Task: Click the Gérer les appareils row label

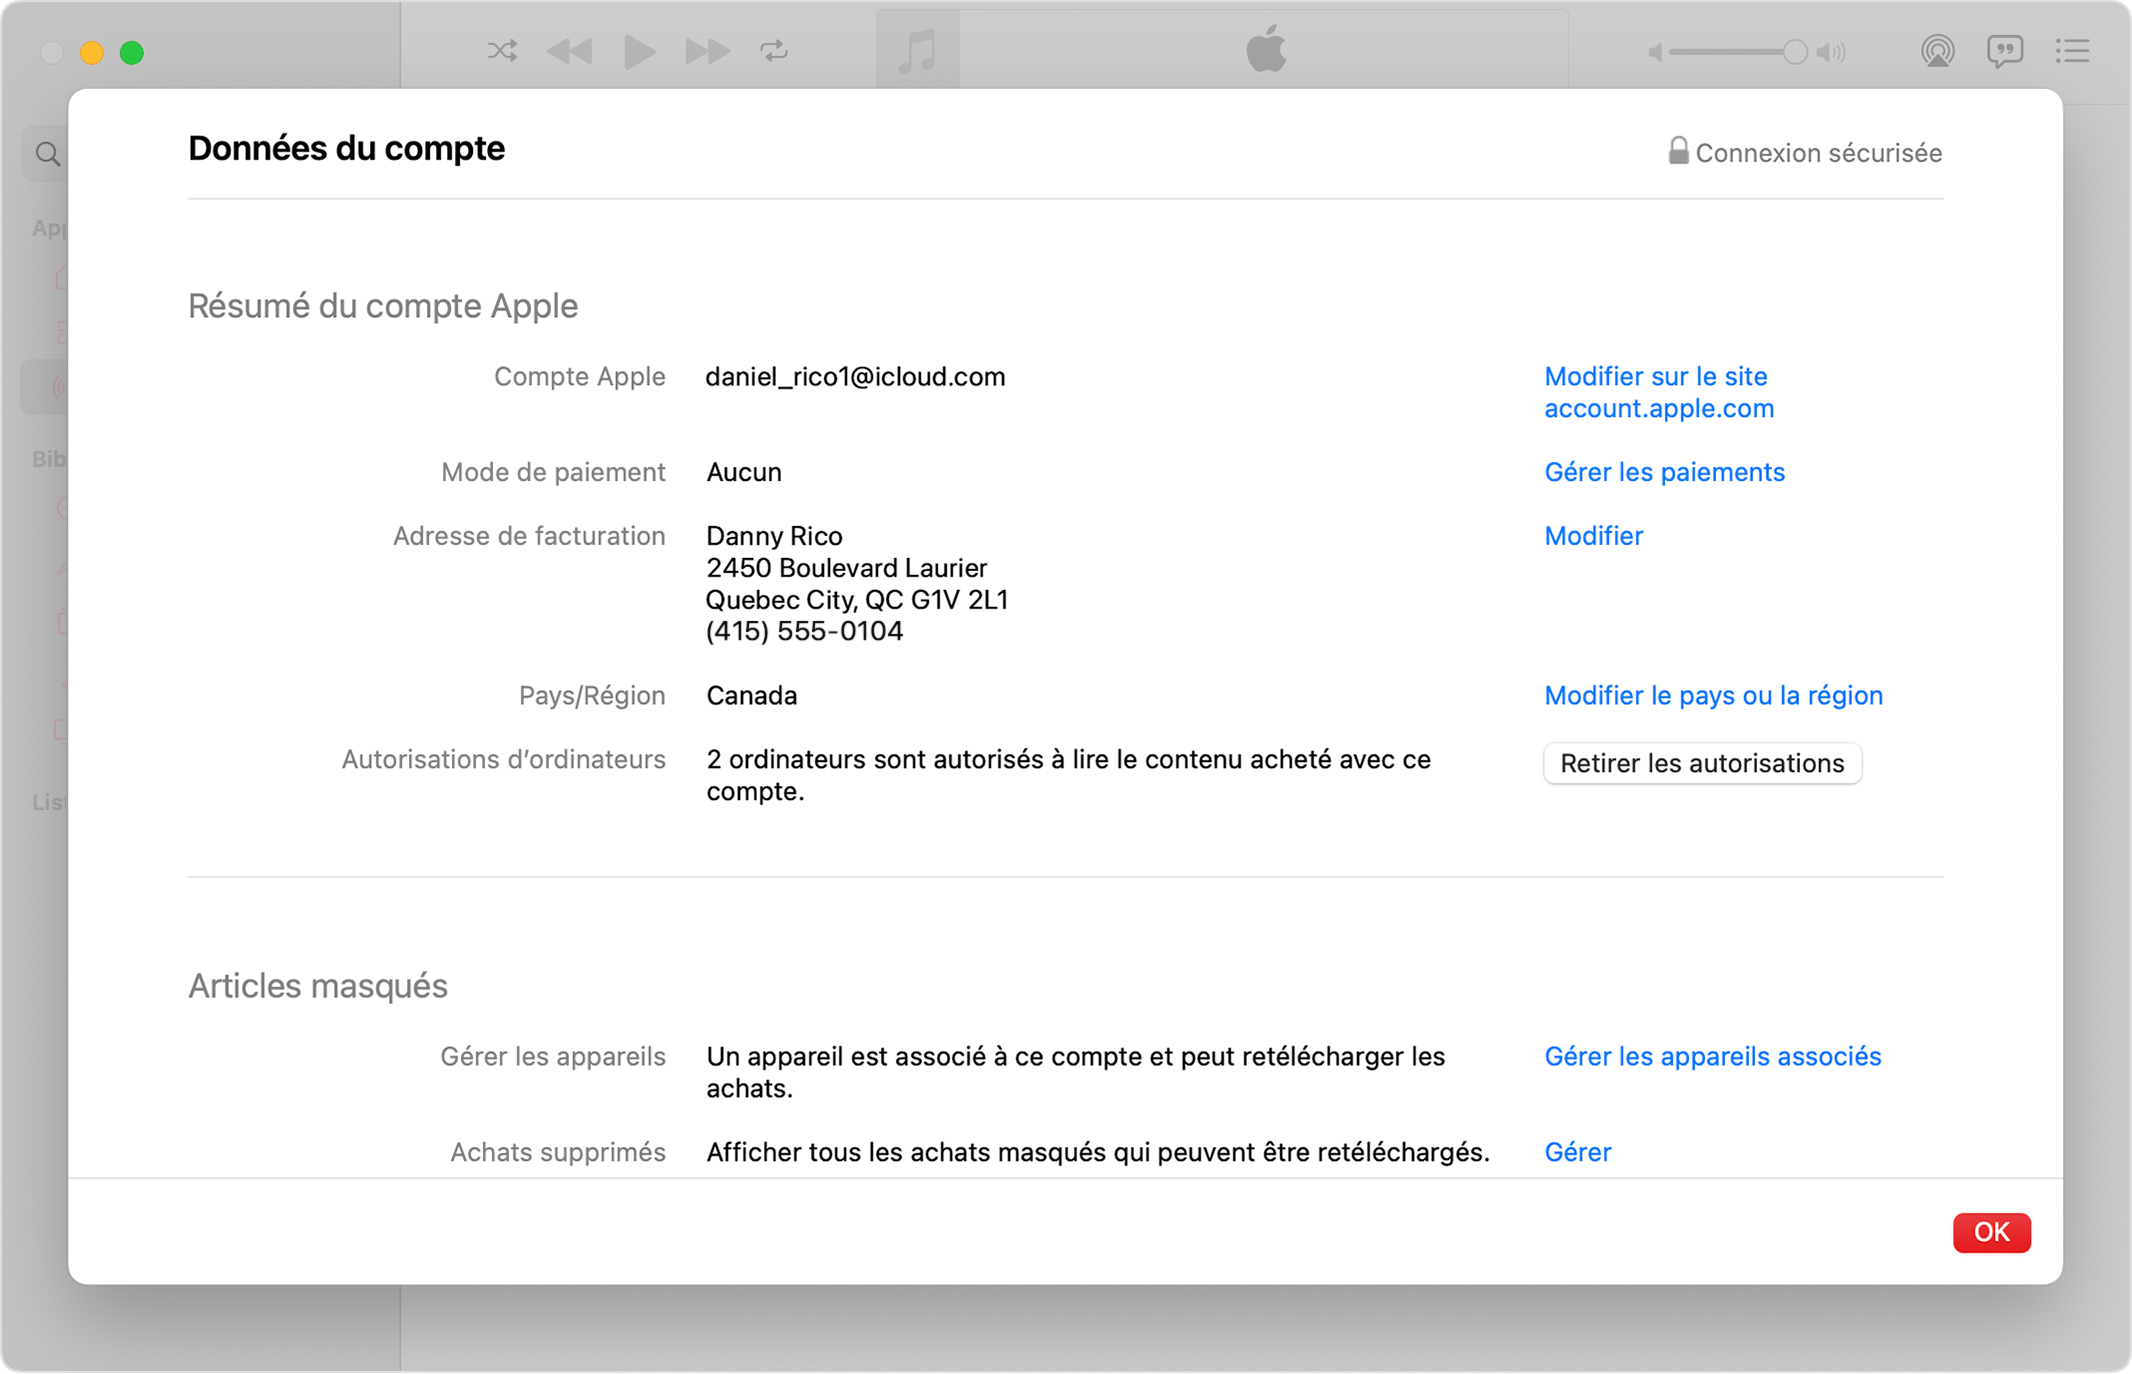Action: (x=553, y=1056)
